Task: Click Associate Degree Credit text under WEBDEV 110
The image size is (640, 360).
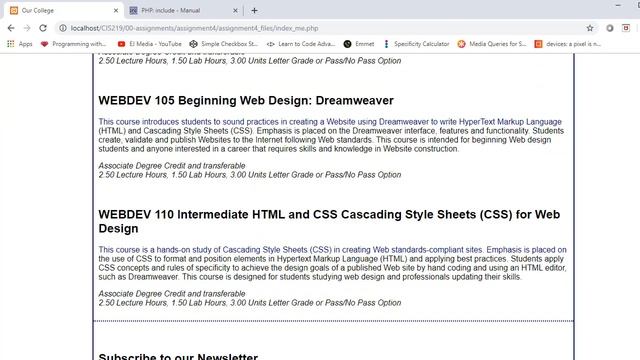Action: [172, 294]
